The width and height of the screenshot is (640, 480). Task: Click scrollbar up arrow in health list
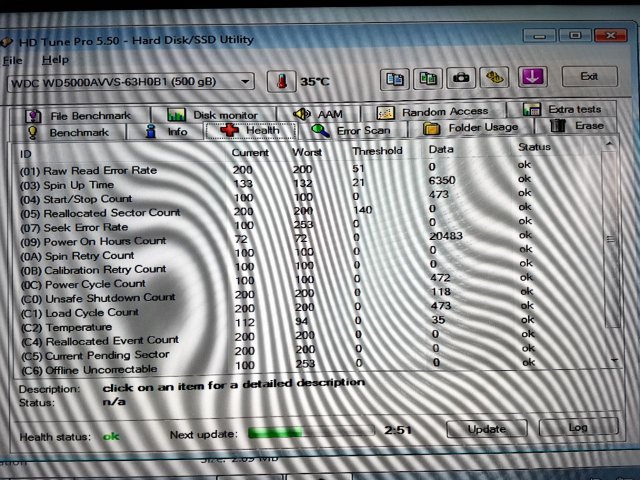(x=610, y=144)
